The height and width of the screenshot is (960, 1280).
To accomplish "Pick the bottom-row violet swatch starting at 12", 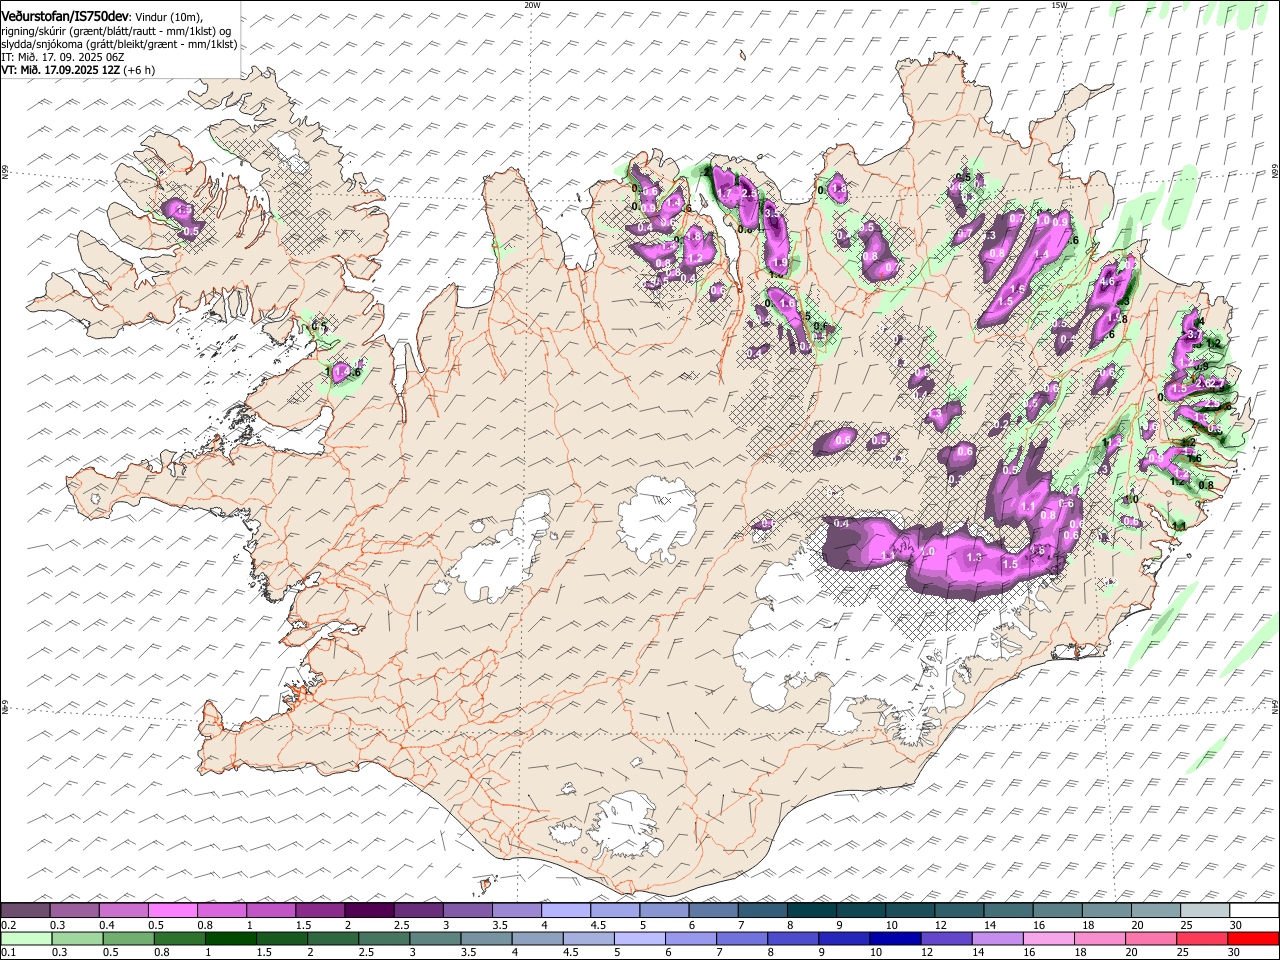I will tap(947, 939).
